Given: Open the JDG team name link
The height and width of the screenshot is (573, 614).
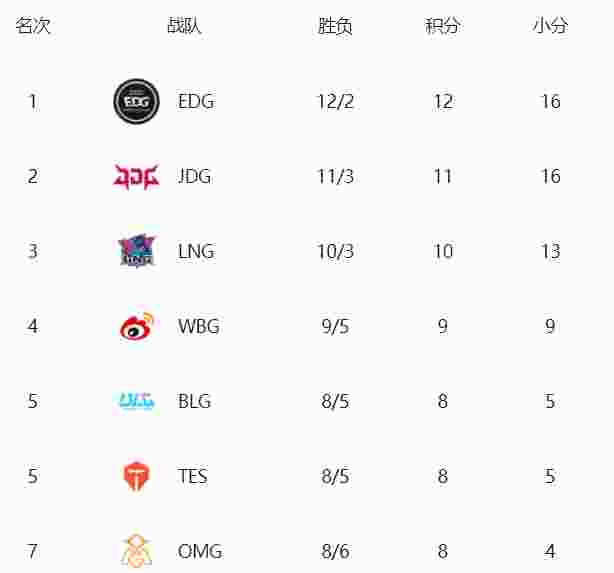Looking at the screenshot, I should [x=195, y=177].
